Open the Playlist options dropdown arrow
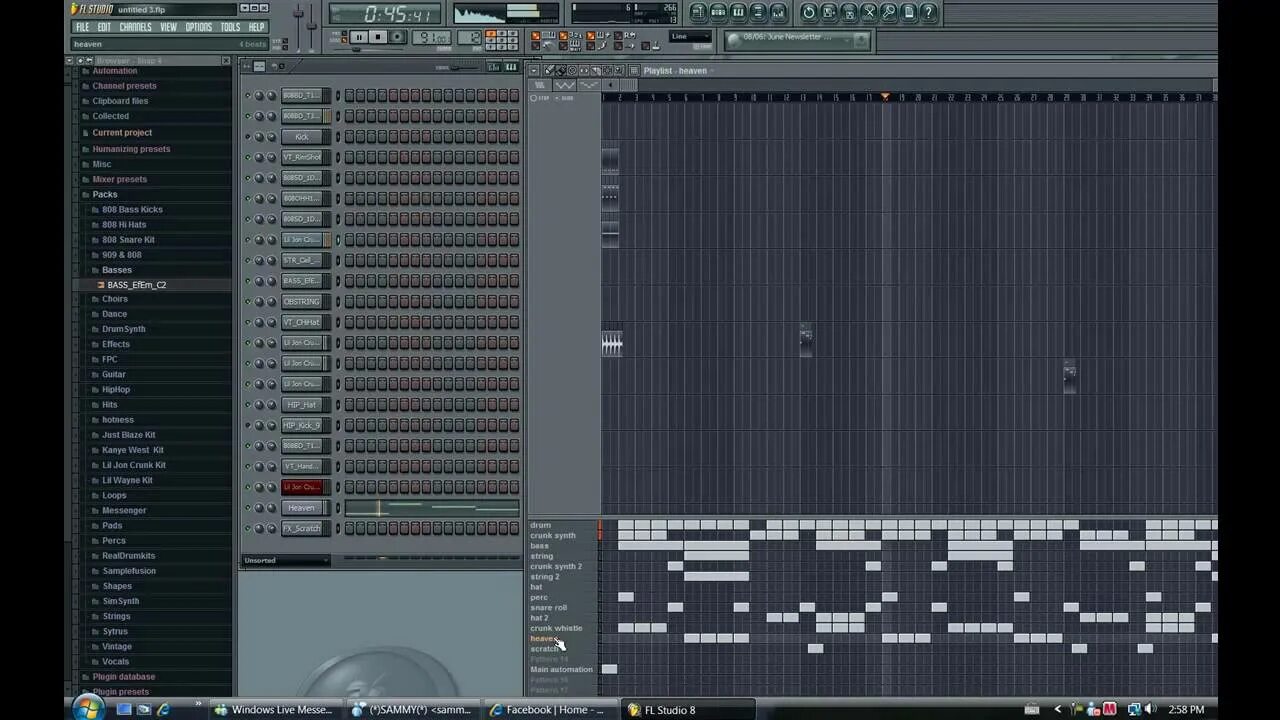1280x720 pixels. [x=534, y=70]
